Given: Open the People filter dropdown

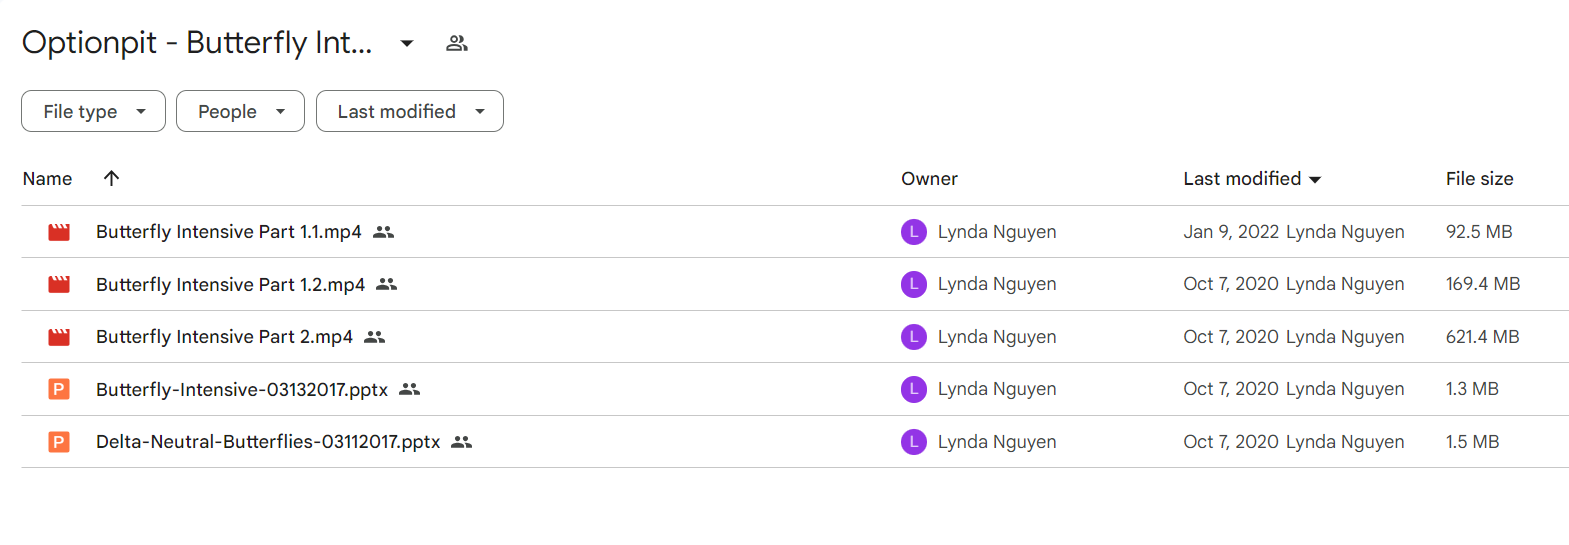Looking at the screenshot, I should 240,111.
